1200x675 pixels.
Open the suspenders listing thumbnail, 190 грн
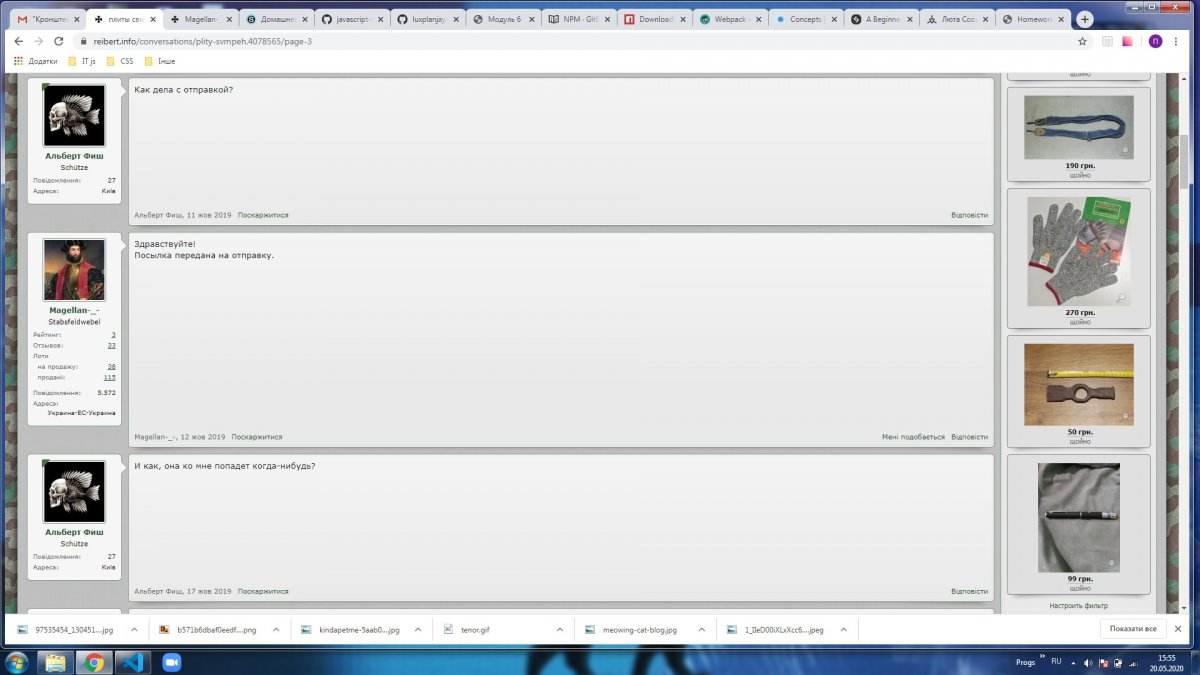(x=1079, y=127)
